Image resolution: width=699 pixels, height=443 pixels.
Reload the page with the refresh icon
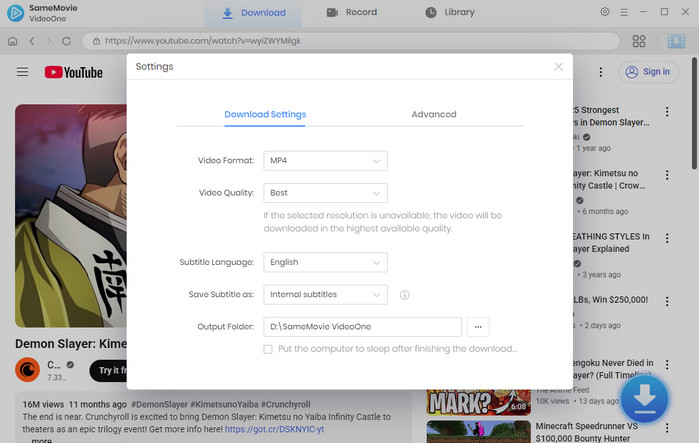[66, 41]
